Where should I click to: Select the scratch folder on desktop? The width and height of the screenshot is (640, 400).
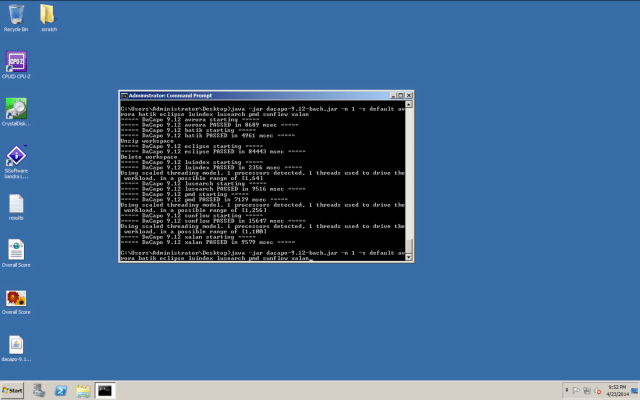pyautogui.click(x=49, y=18)
